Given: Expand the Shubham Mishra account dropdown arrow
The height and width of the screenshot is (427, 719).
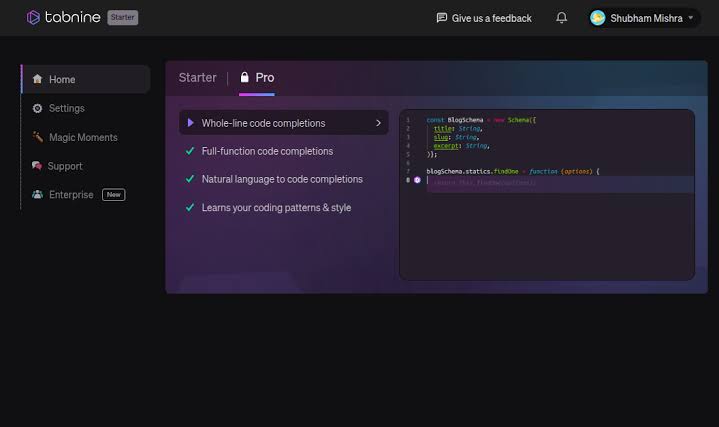Looking at the screenshot, I should tap(691, 18).
